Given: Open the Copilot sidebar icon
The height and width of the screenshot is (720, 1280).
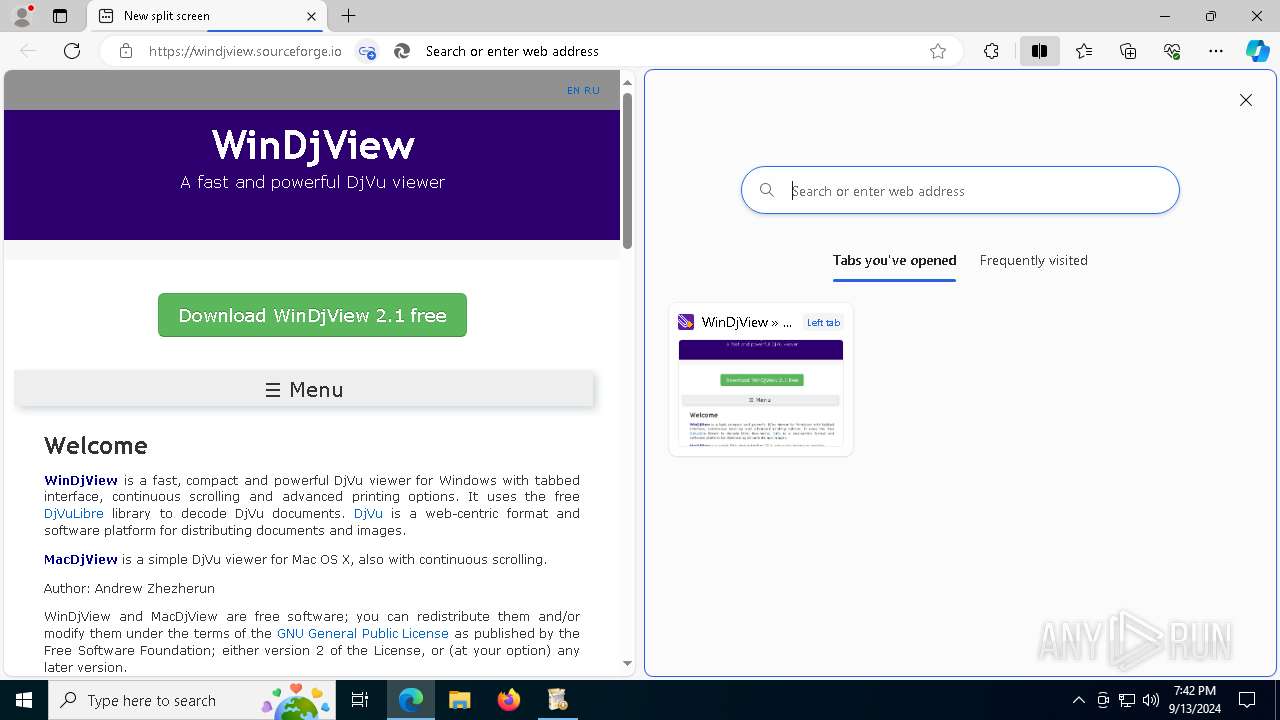Looking at the screenshot, I should [1257, 51].
